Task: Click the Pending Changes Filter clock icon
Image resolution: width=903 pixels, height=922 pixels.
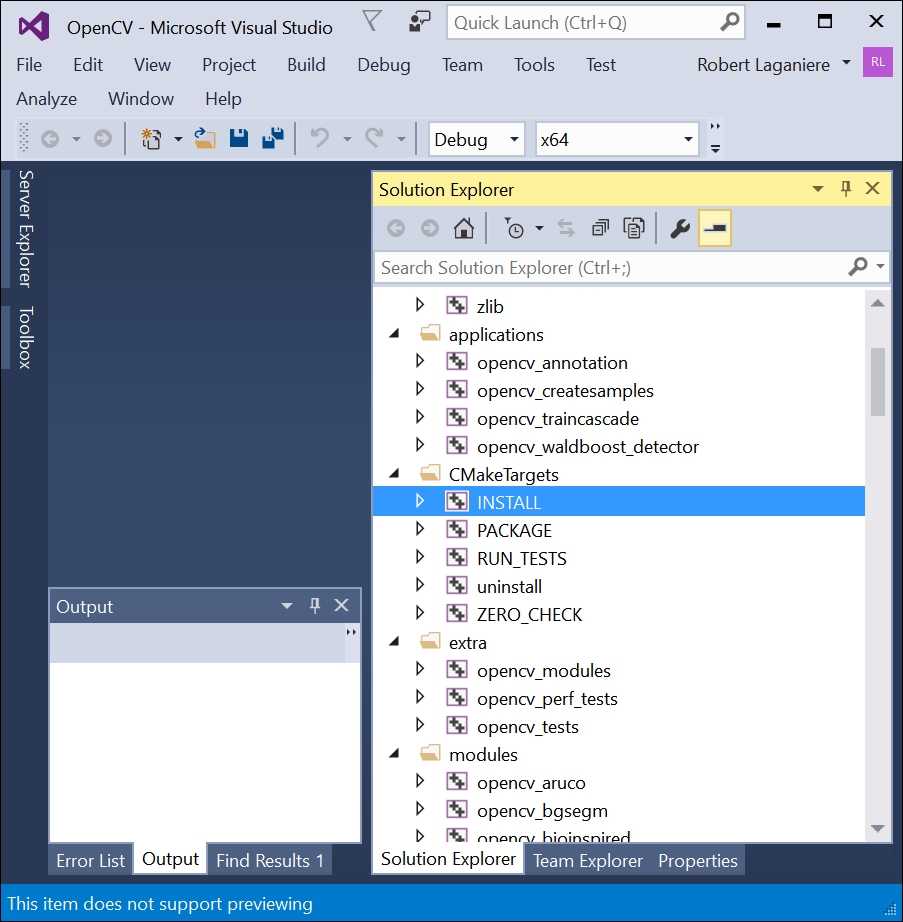Action: 514,228
